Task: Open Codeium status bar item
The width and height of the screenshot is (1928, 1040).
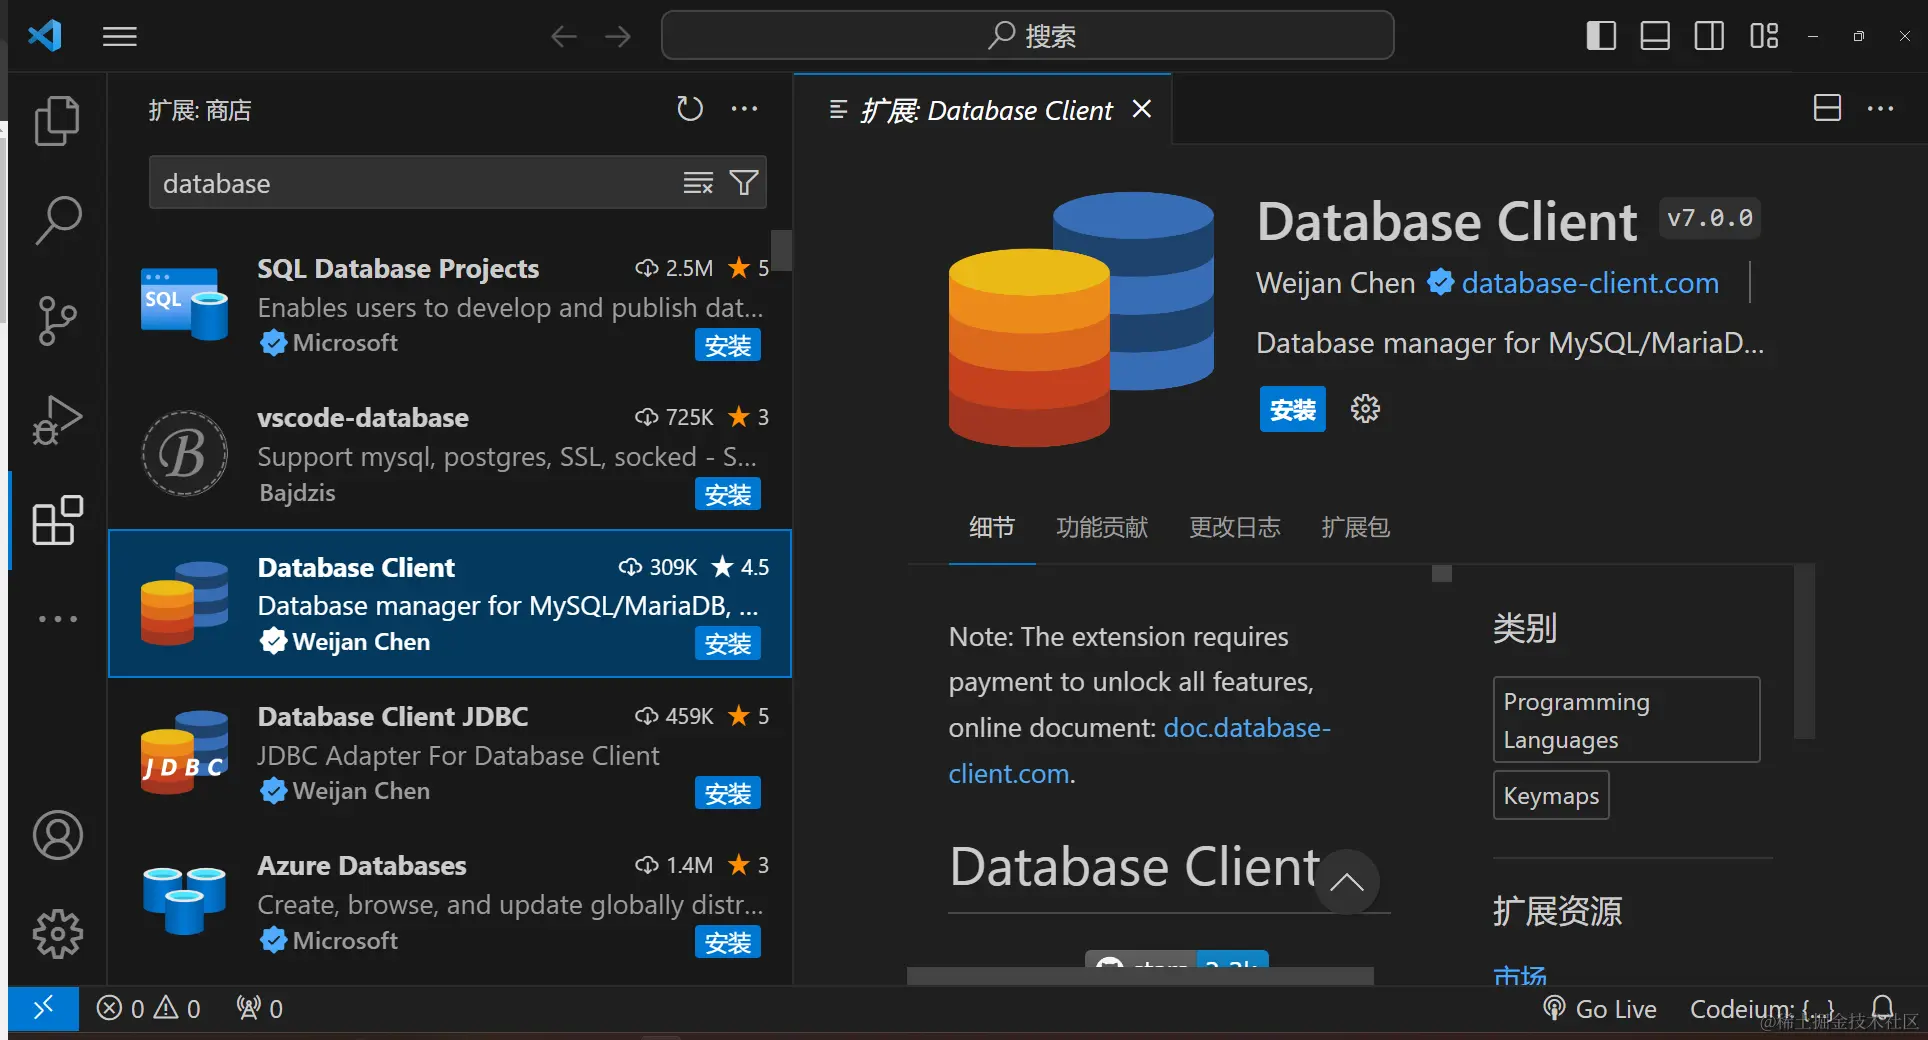Action: coord(1762,1009)
